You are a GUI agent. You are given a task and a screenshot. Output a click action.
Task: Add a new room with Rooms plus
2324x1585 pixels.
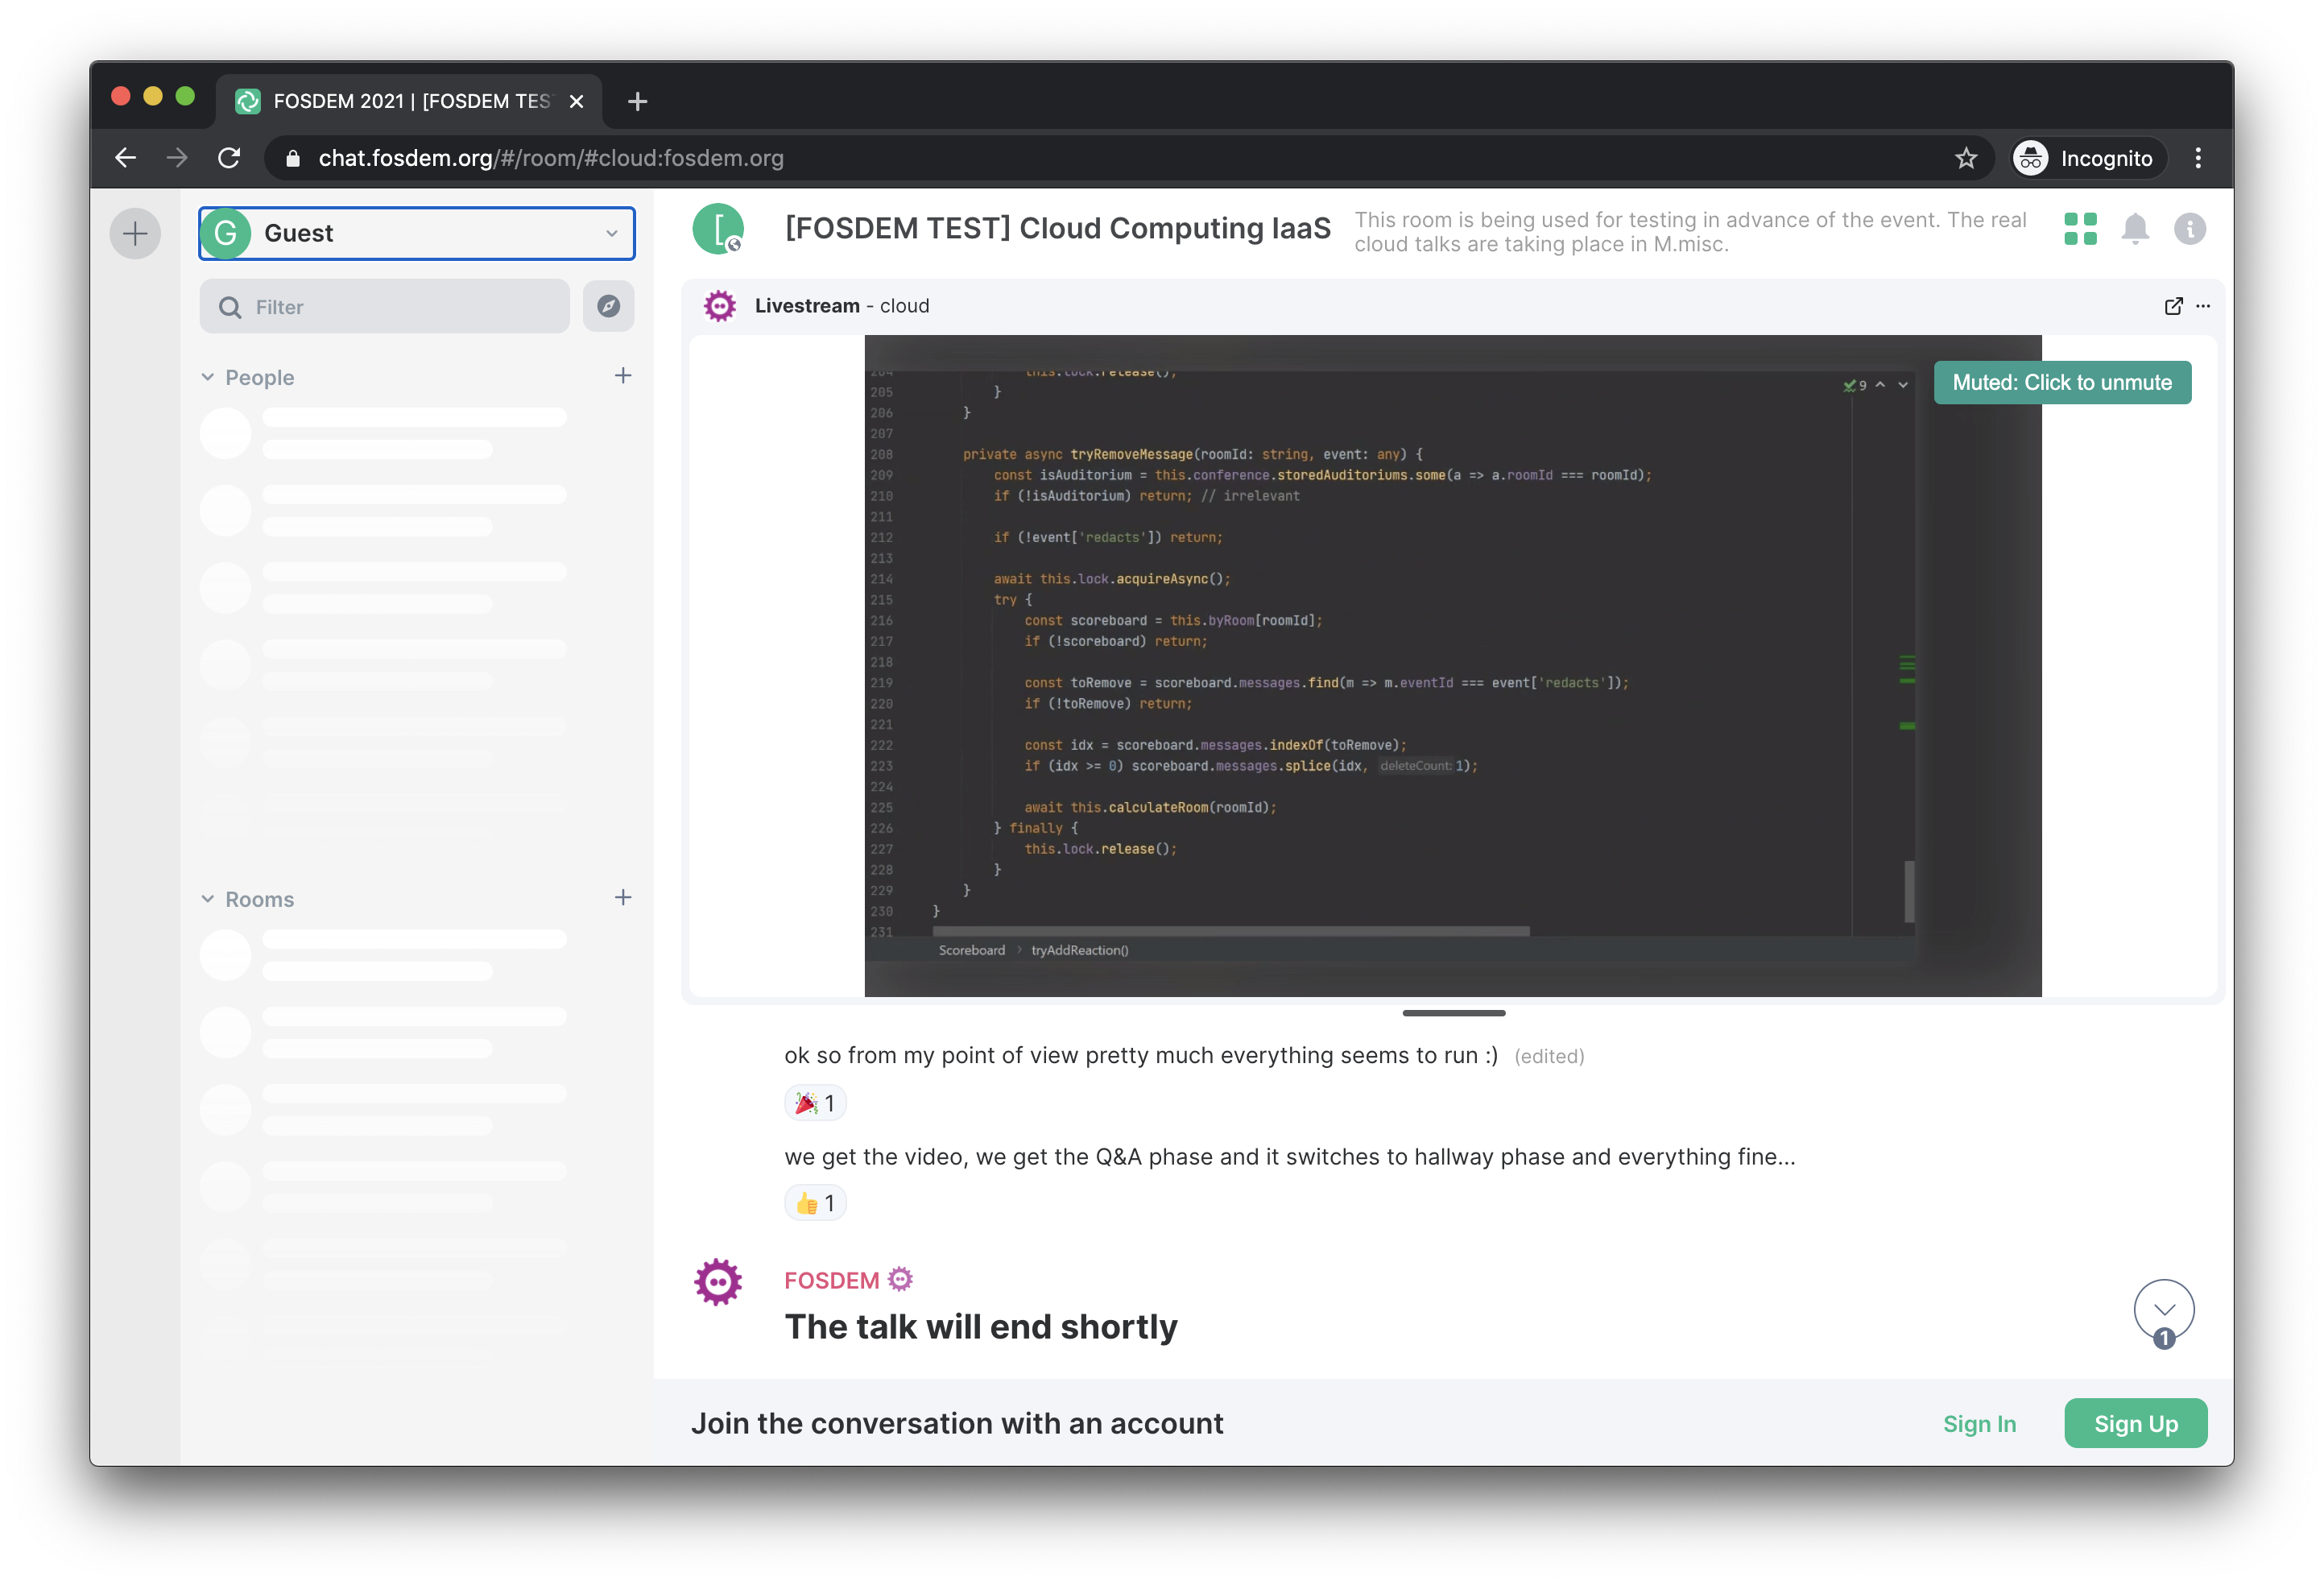click(623, 898)
